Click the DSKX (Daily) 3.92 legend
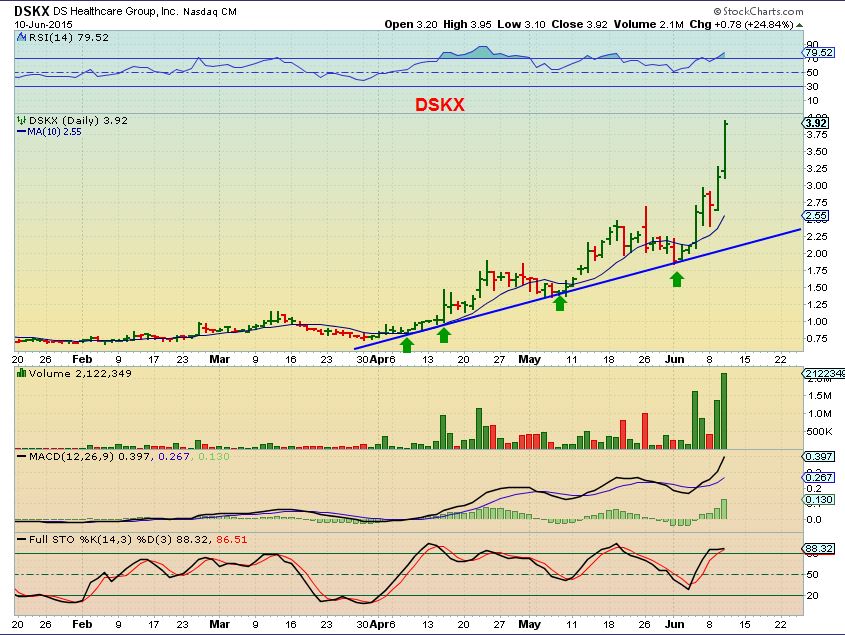The width and height of the screenshot is (845, 635). [x=78, y=120]
